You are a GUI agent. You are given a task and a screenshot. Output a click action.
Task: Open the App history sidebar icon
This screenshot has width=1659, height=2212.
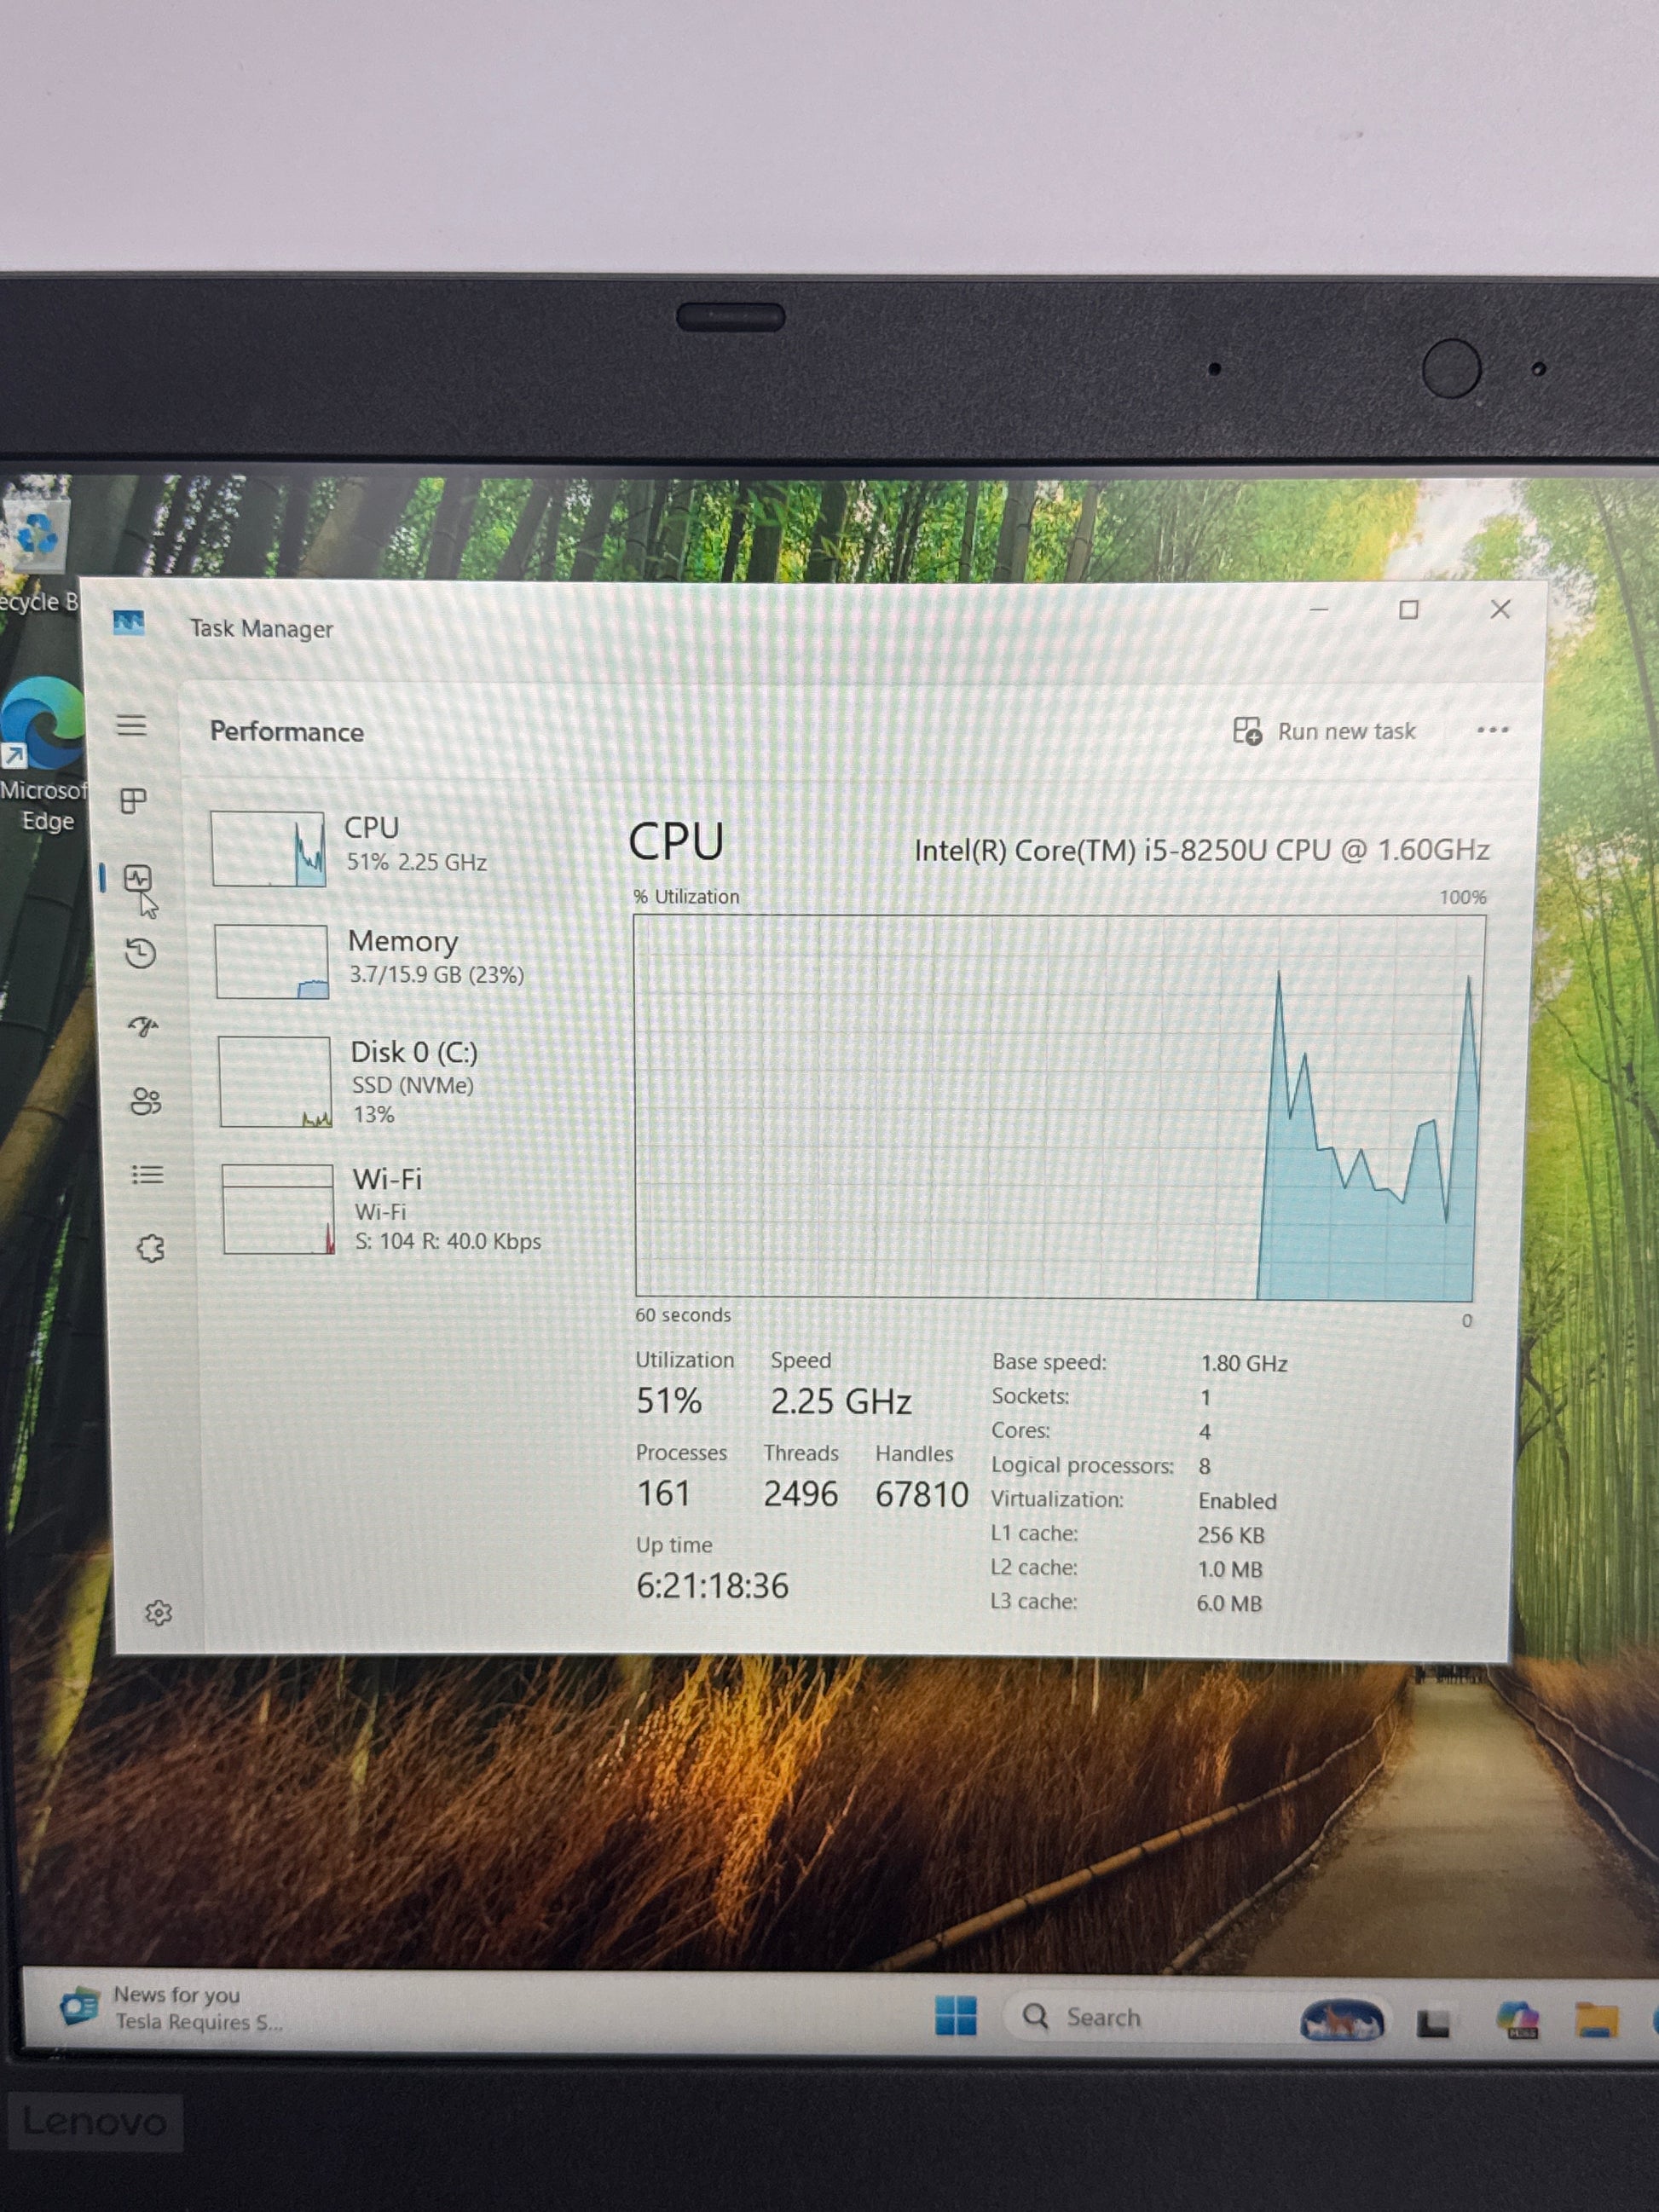[x=141, y=953]
